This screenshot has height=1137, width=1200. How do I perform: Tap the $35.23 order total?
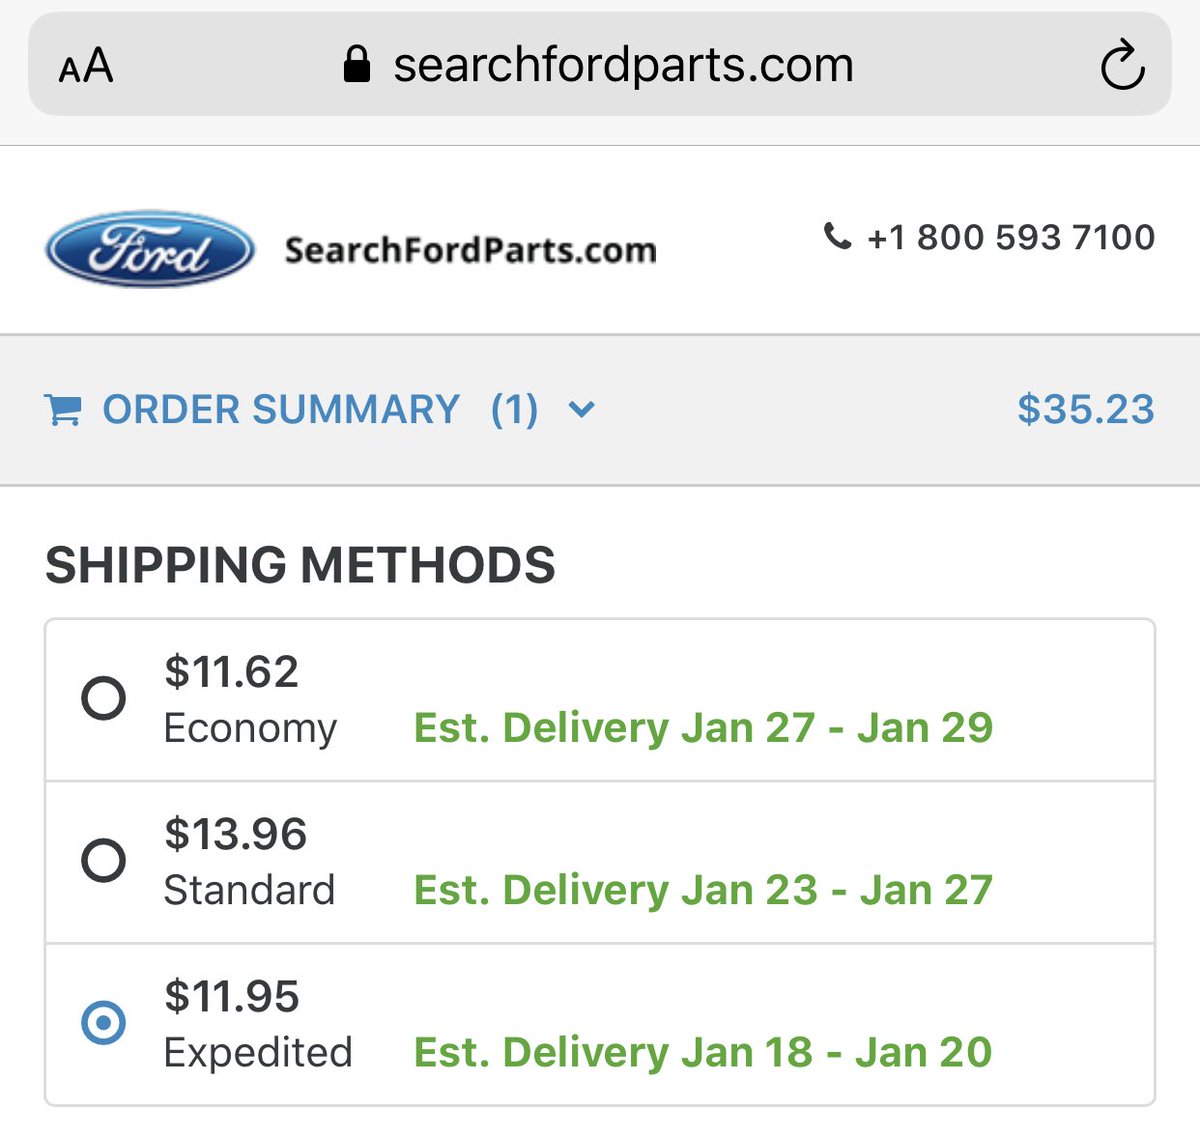(1085, 409)
